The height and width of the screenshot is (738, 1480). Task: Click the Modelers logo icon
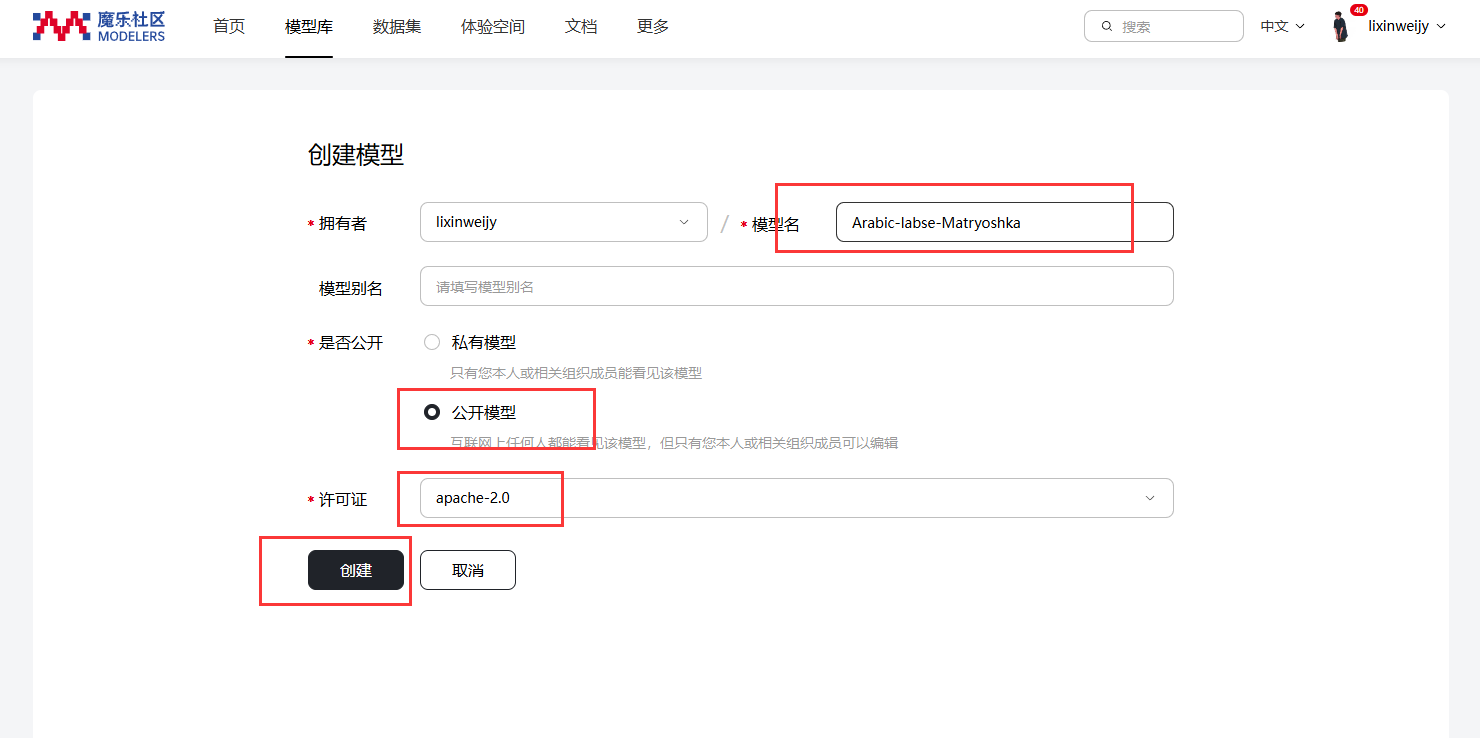[x=62, y=26]
